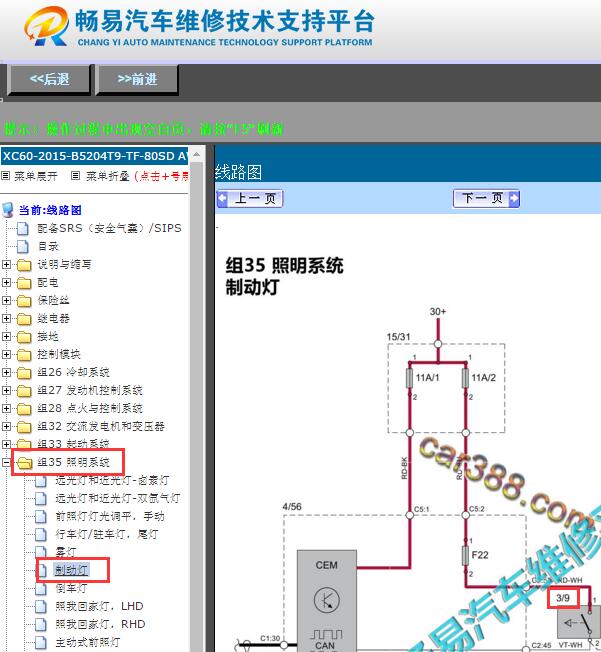Collapse the 组35 照明系统 folder
601x652 pixels.
pos(6,462)
